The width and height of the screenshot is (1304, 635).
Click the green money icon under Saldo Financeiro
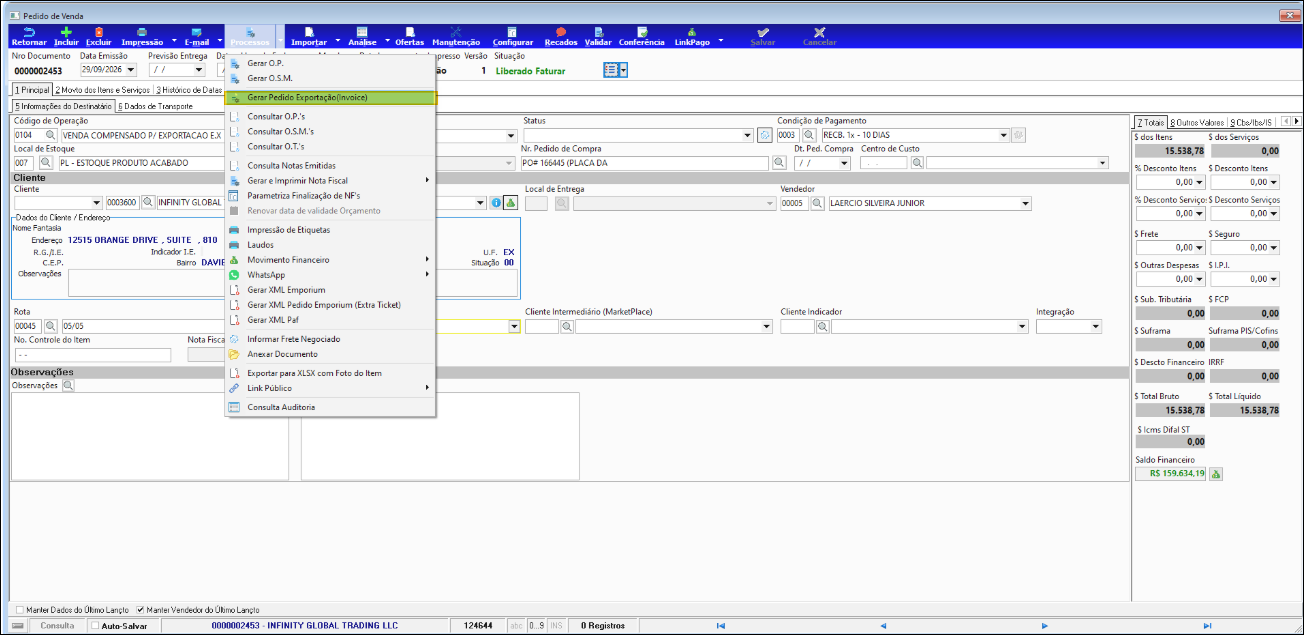[1217, 474]
